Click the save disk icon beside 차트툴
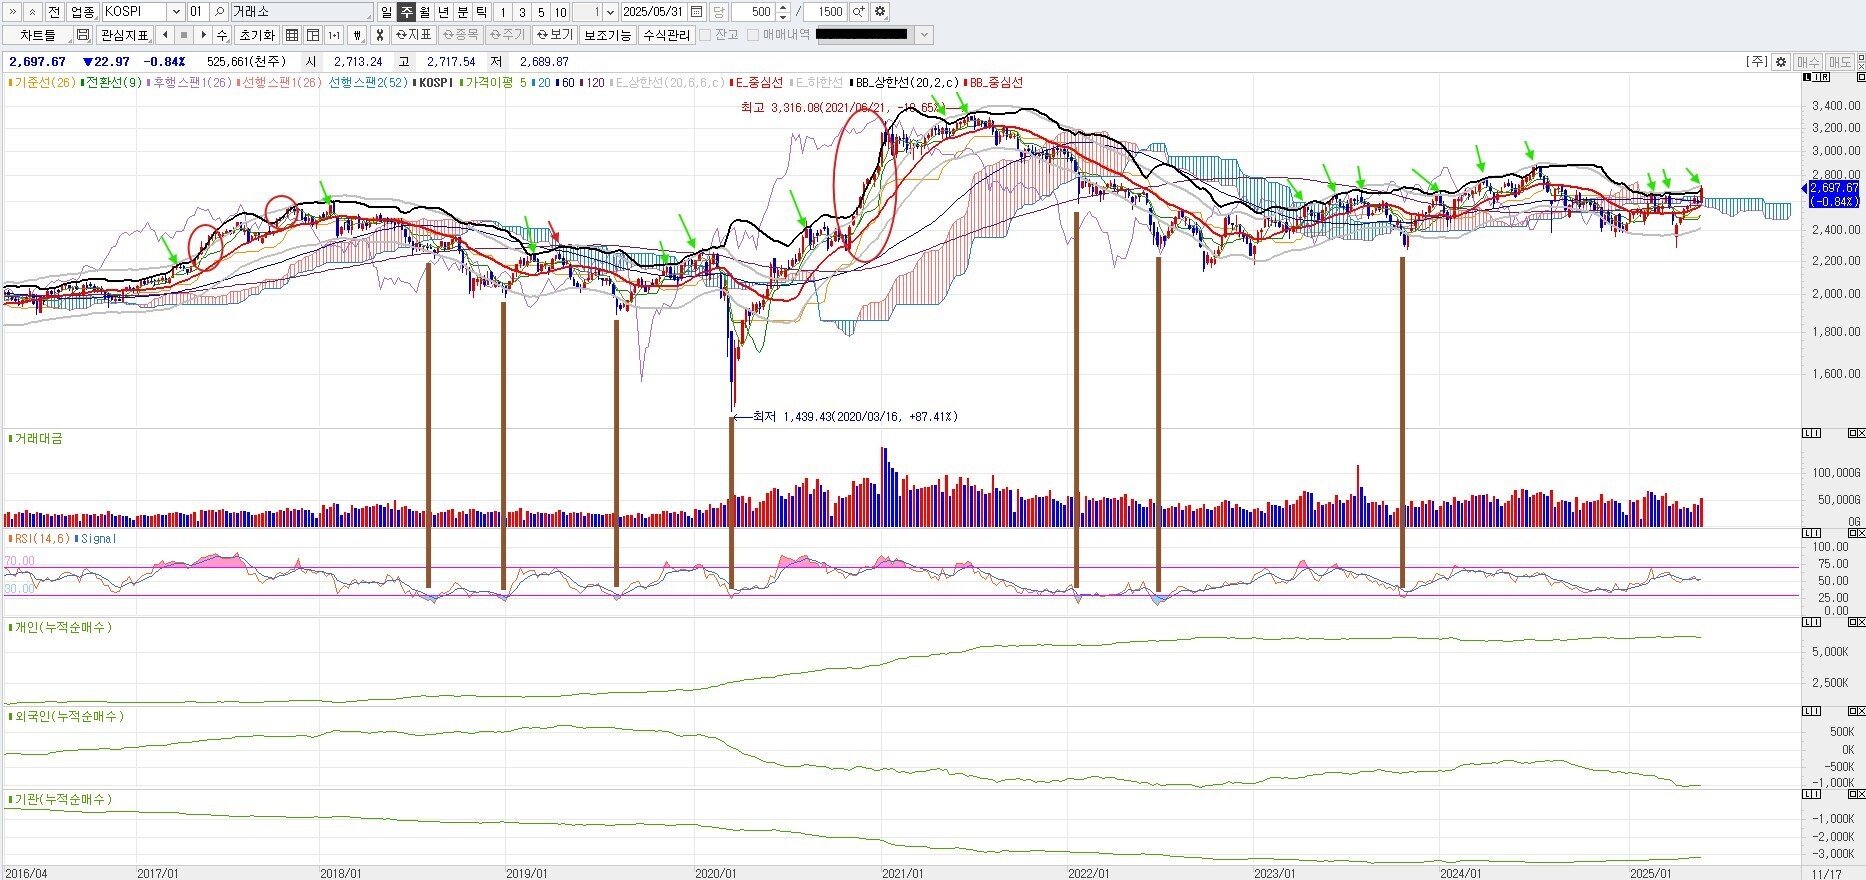The image size is (1866, 880). 83,35
